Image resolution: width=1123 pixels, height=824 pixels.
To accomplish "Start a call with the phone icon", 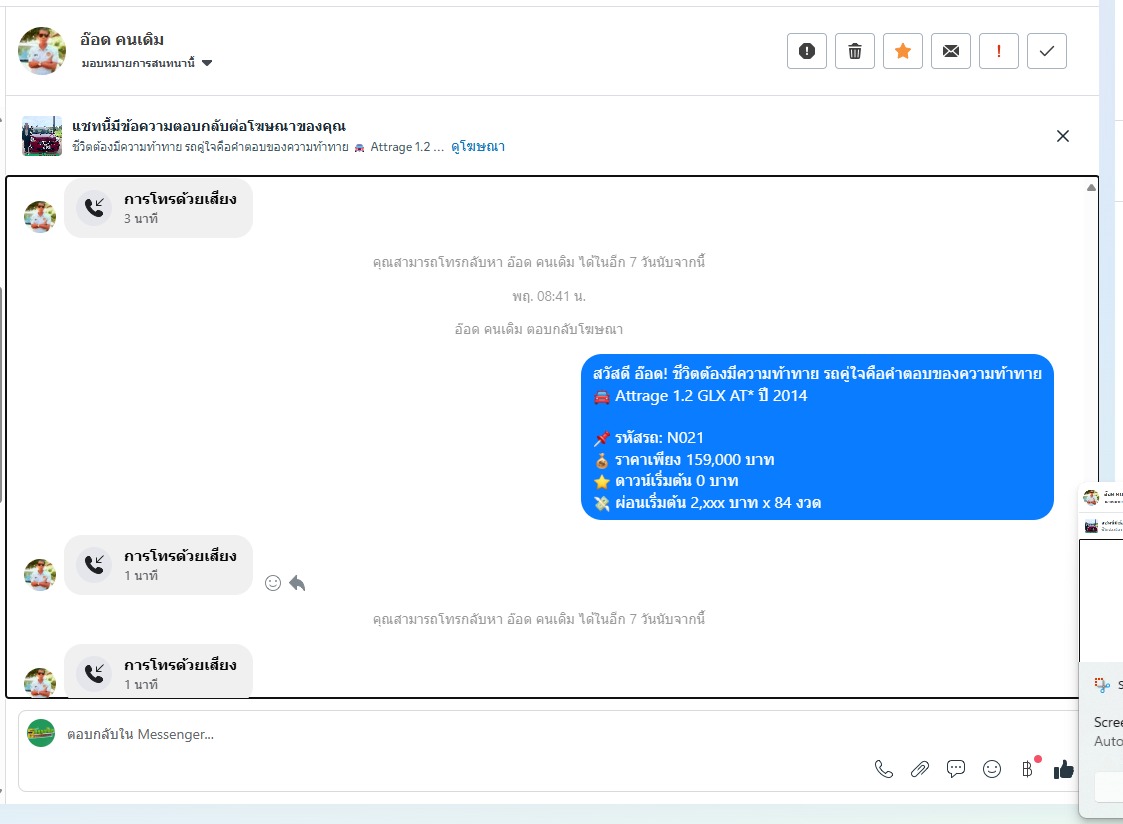I will (884, 769).
